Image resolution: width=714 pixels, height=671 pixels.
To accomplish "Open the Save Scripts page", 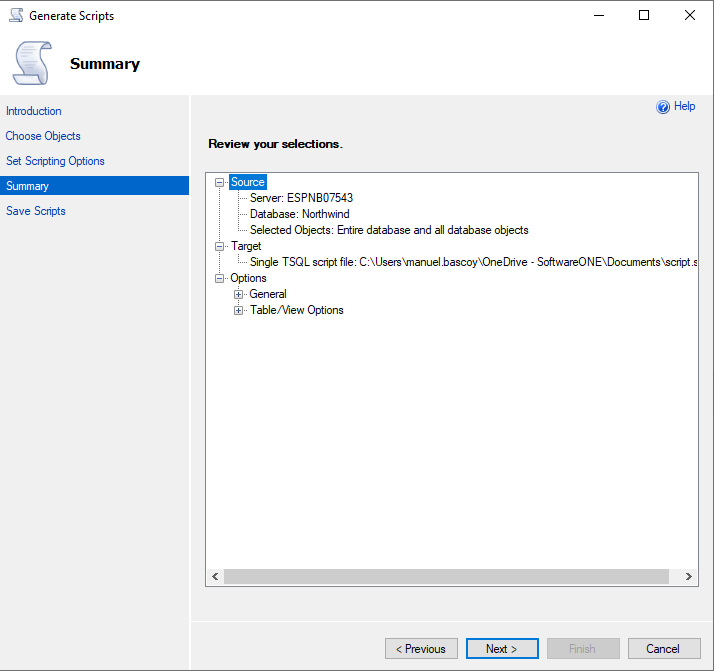I will coord(36,211).
